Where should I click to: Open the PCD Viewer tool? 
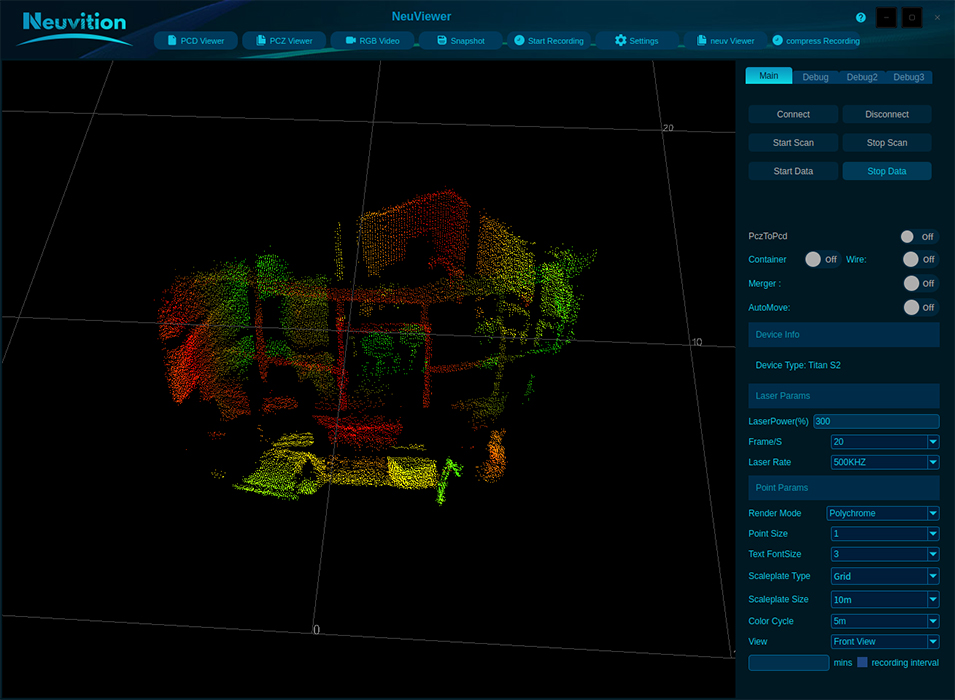click(x=196, y=41)
